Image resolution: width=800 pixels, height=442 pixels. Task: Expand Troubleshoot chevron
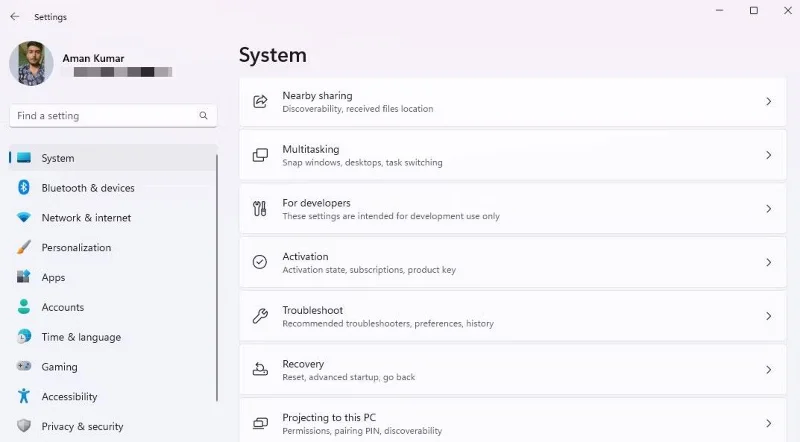[768, 316]
